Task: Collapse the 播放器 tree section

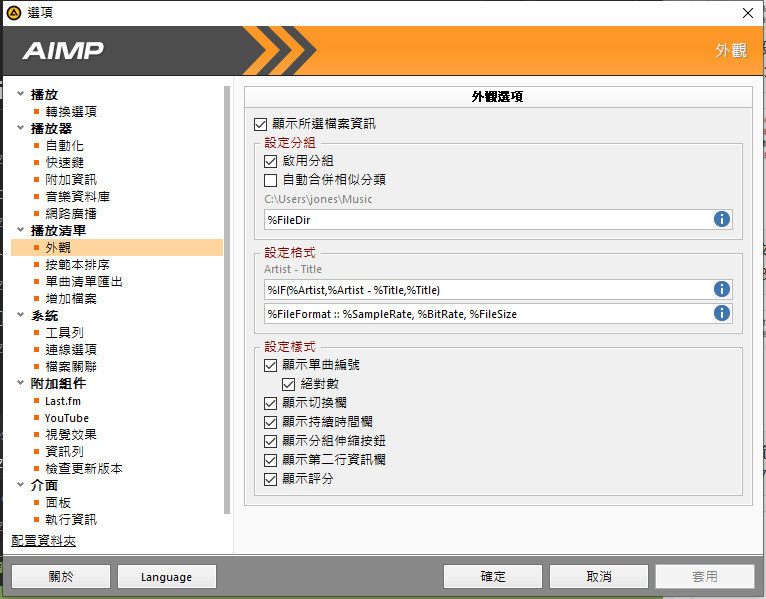Action: (x=21, y=128)
